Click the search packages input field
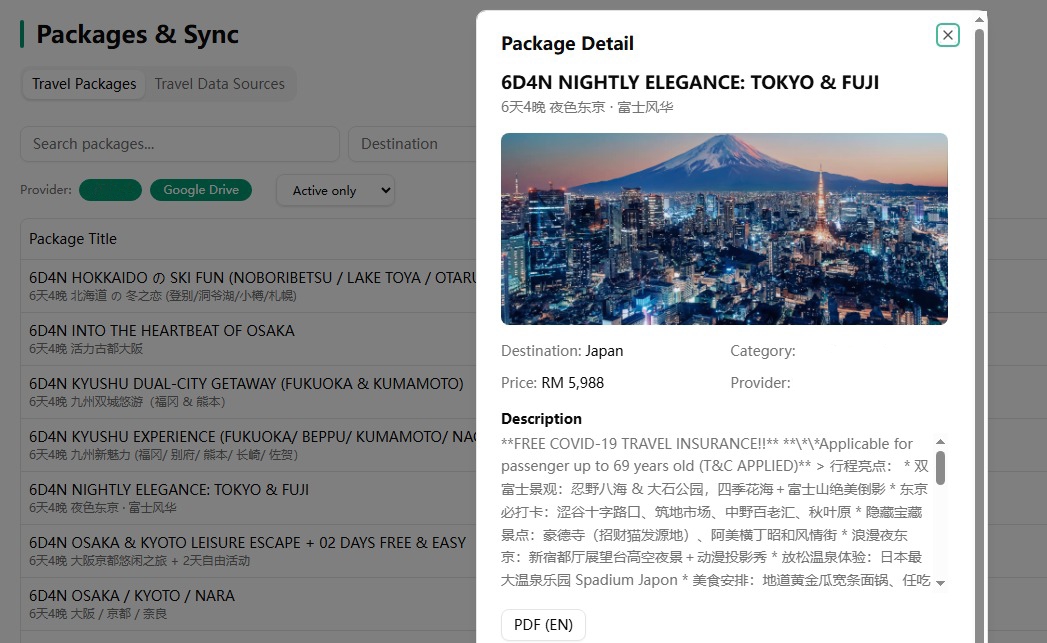The height and width of the screenshot is (643, 1047). click(179, 143)
